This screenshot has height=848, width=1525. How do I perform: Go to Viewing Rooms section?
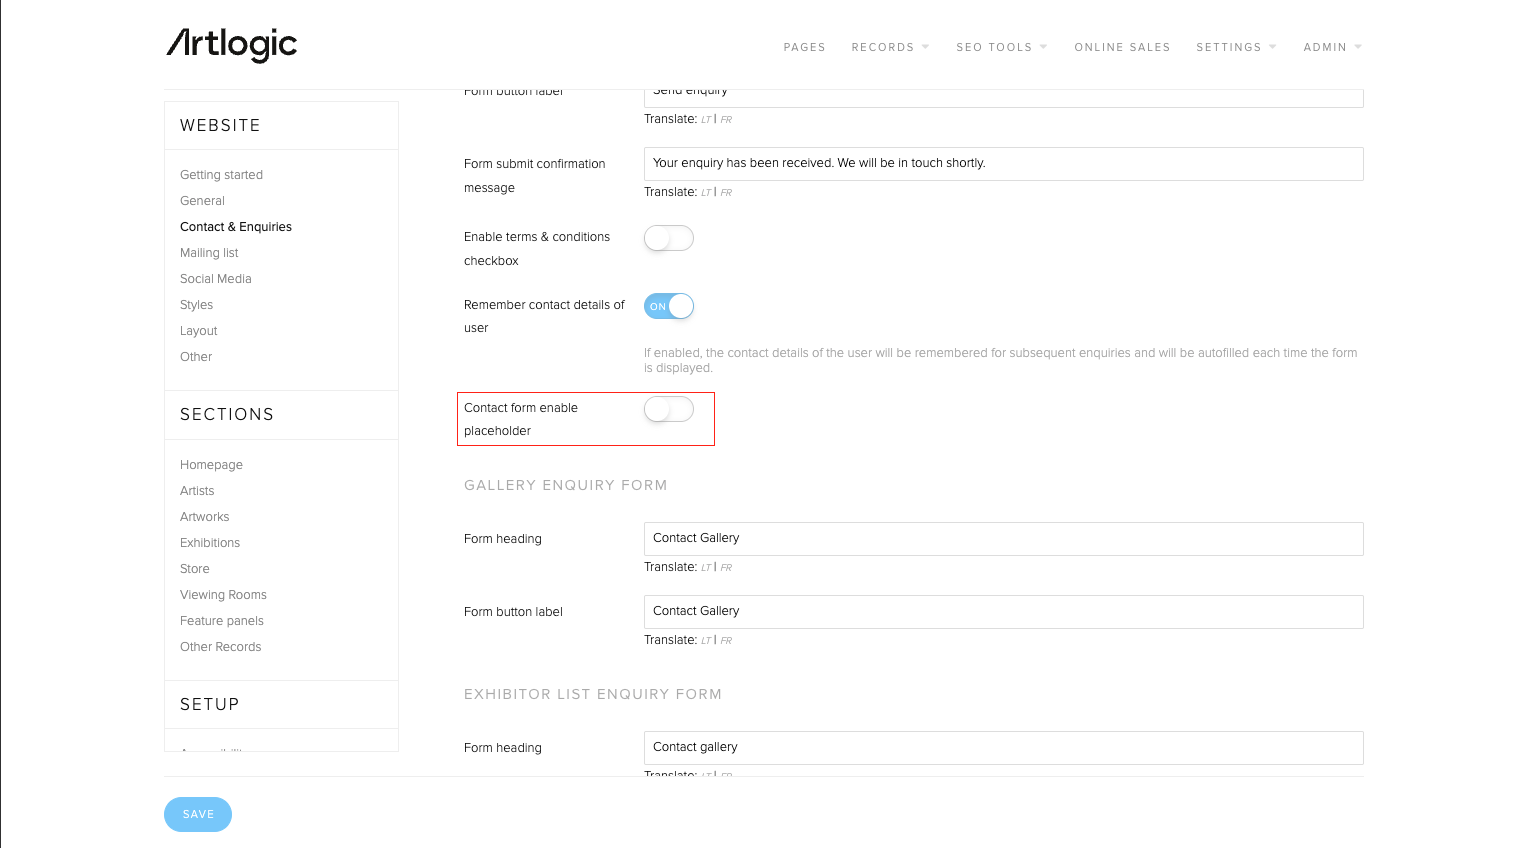223,595
